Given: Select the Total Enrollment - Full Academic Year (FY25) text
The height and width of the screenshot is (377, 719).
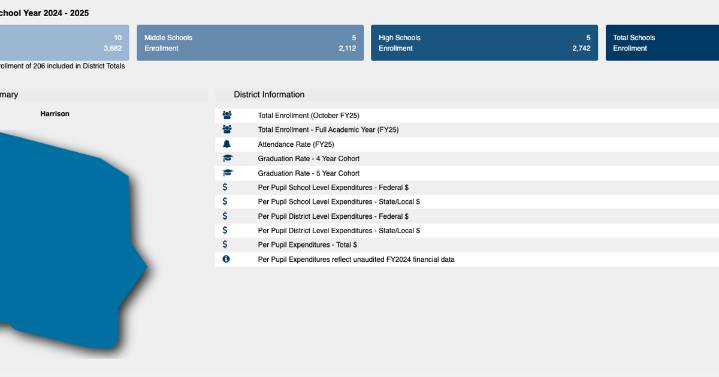Looking at the screenshot, I should 328,130.
